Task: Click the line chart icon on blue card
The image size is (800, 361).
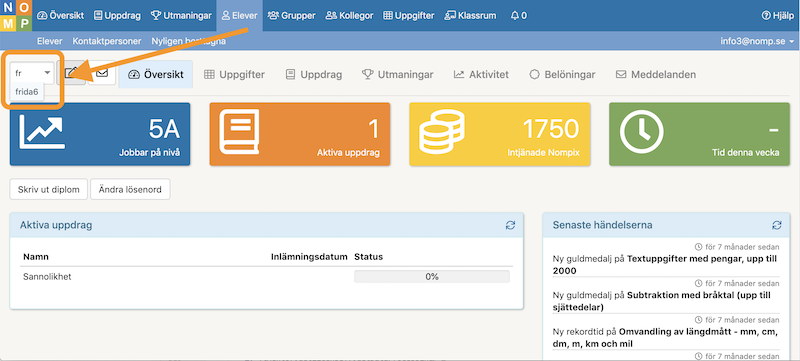Action: tap(41, 132)
